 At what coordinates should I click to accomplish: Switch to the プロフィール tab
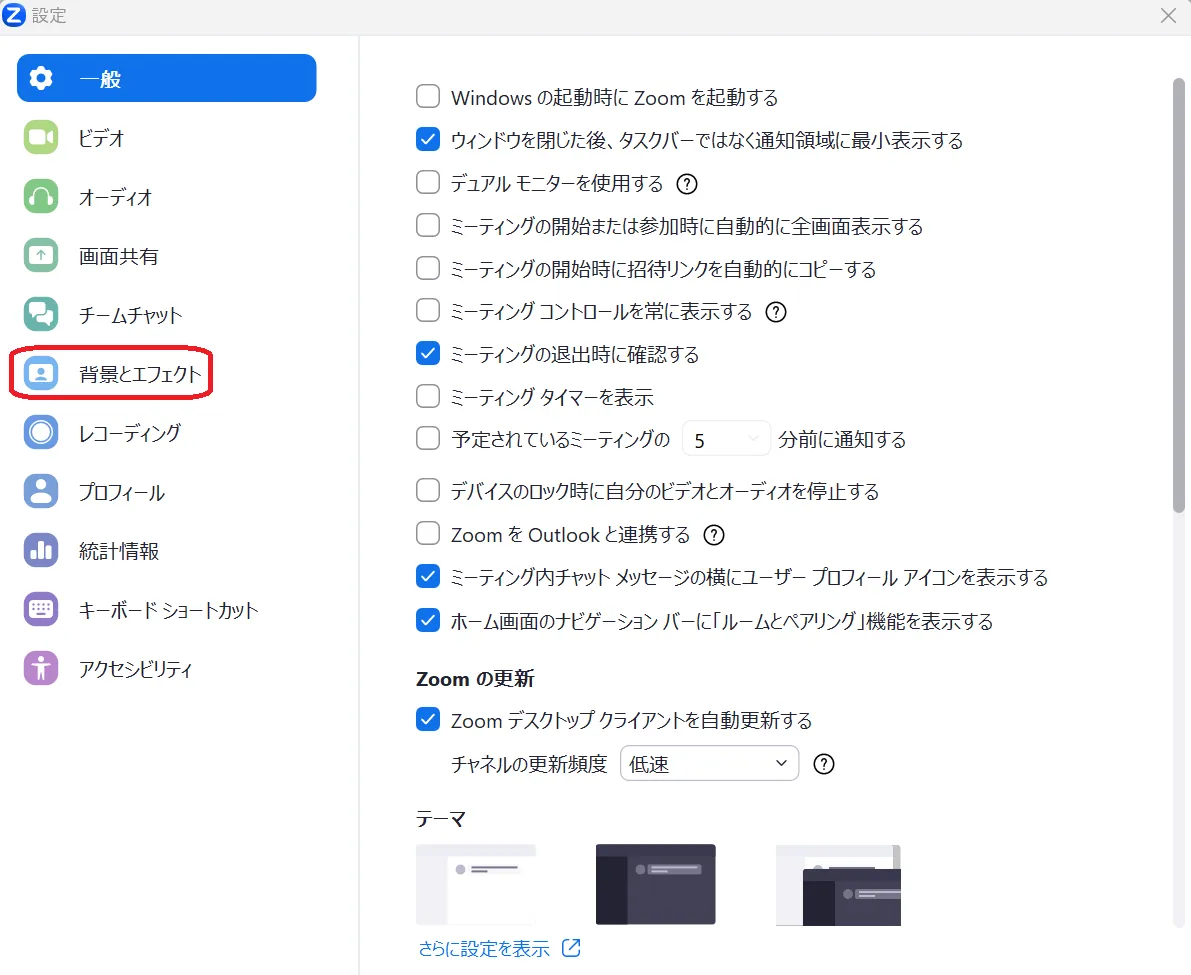tap(121, 492)
